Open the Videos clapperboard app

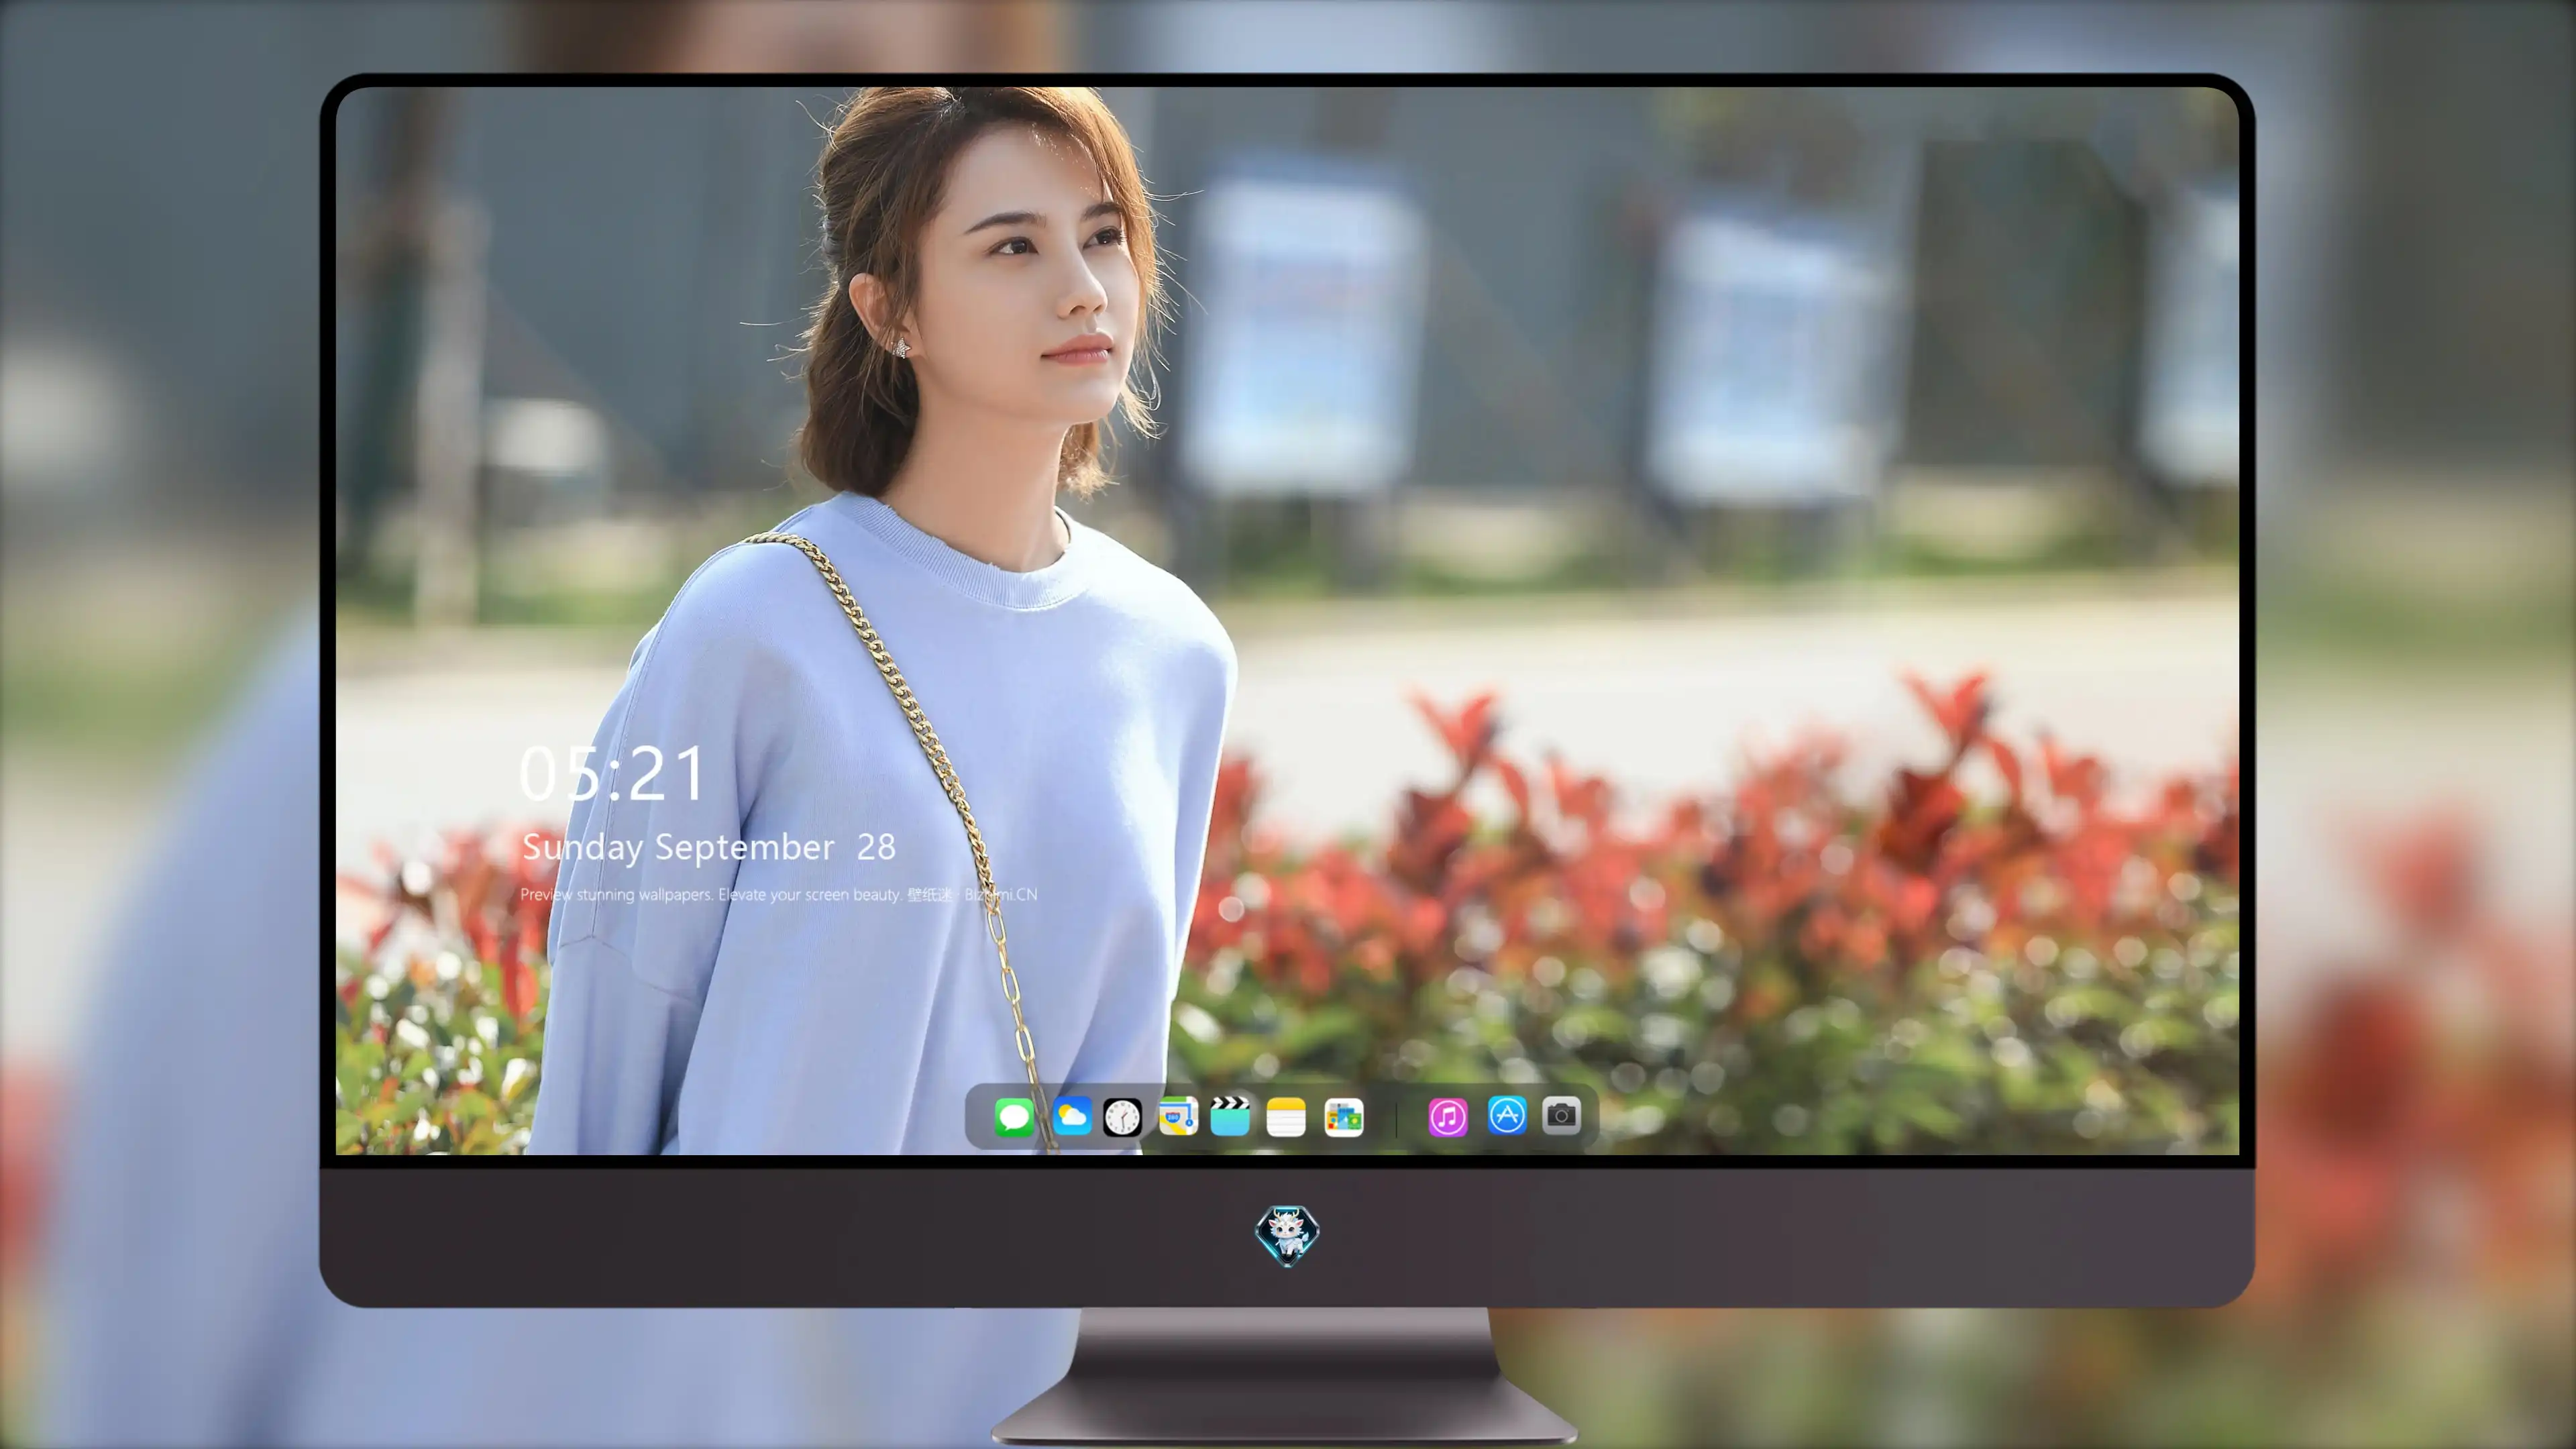1230,1116
